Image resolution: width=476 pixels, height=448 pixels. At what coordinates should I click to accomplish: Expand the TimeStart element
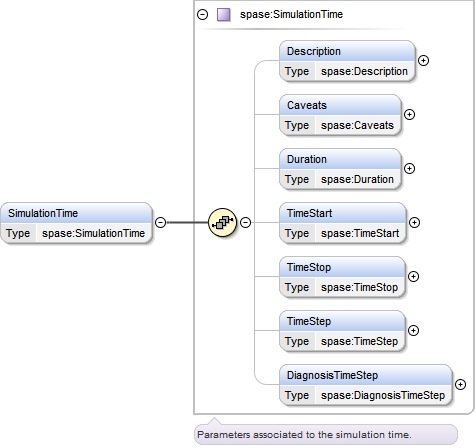pyautogui.click(x=414, y=222)
